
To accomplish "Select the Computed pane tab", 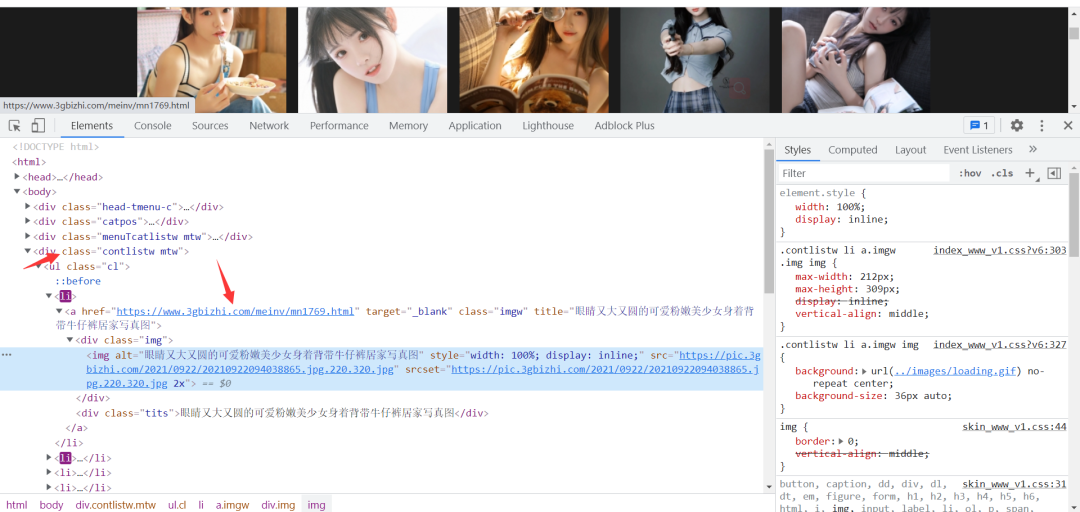I will (x=853, y=150).
